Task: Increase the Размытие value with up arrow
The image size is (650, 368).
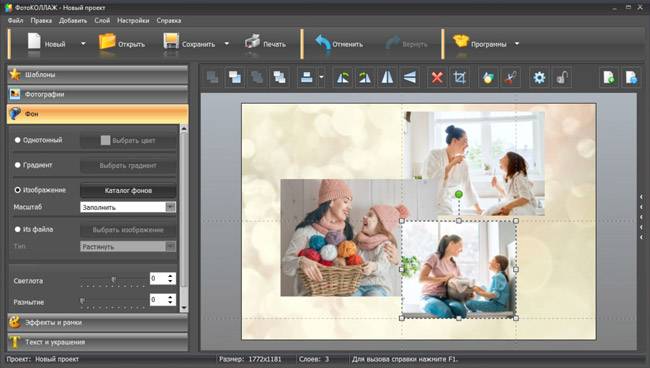Action: point(170,297)
